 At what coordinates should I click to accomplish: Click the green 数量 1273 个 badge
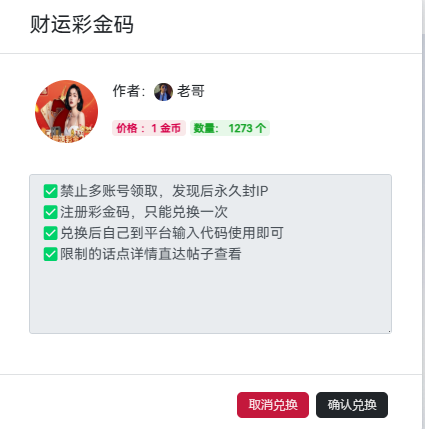(x=230, y=128)
